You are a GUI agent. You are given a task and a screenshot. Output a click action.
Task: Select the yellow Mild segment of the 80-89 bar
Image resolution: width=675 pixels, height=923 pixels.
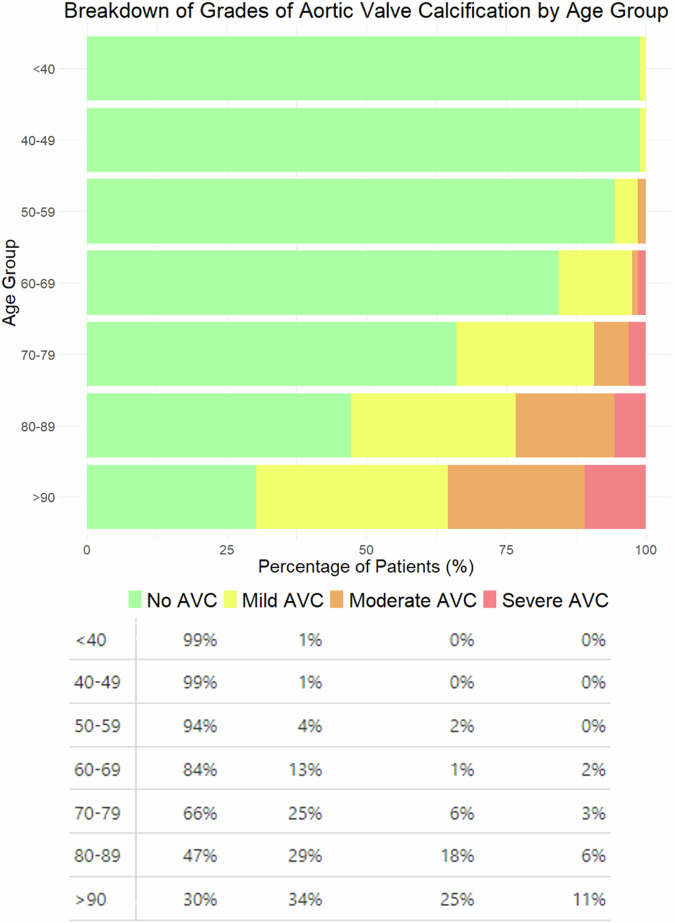point(433,426)
